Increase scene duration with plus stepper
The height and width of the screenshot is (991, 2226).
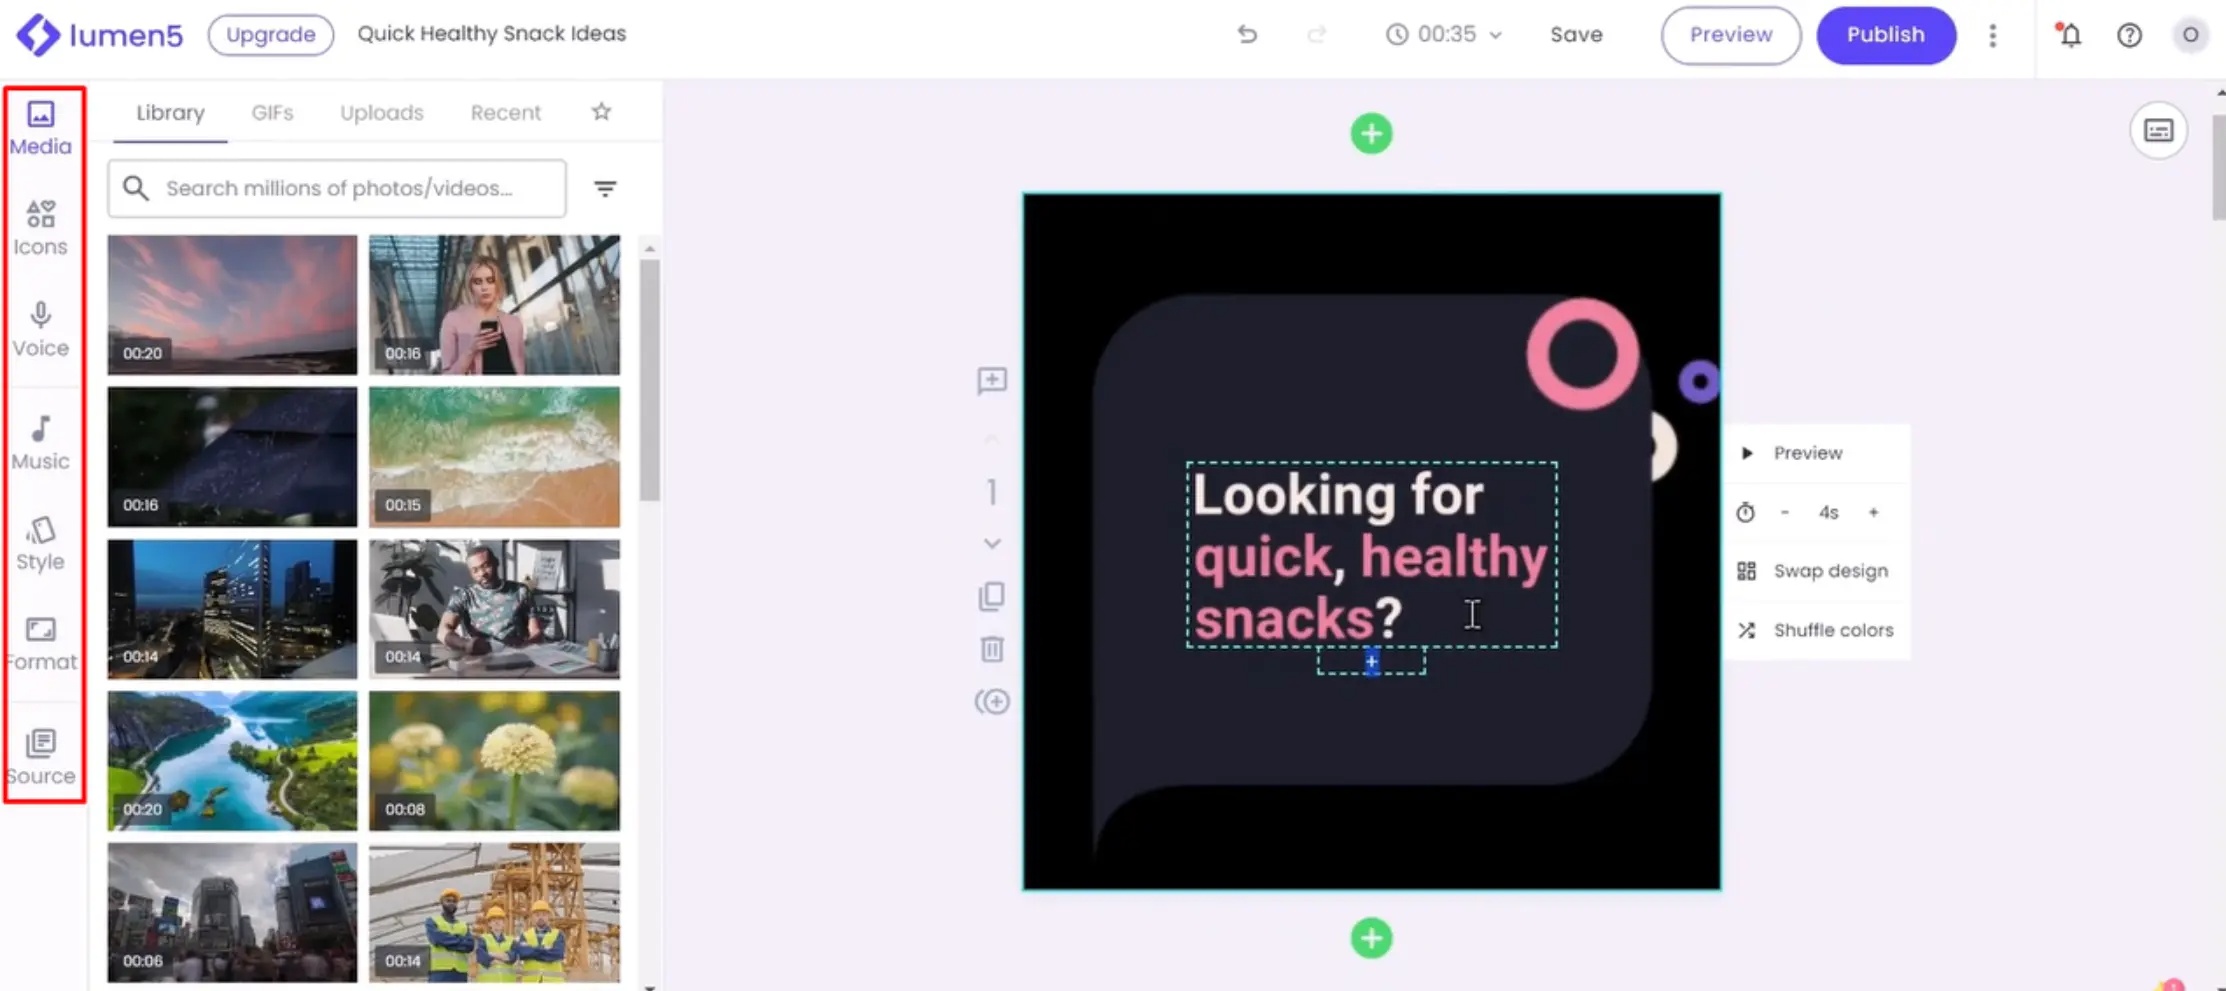tap(1873, 512)
